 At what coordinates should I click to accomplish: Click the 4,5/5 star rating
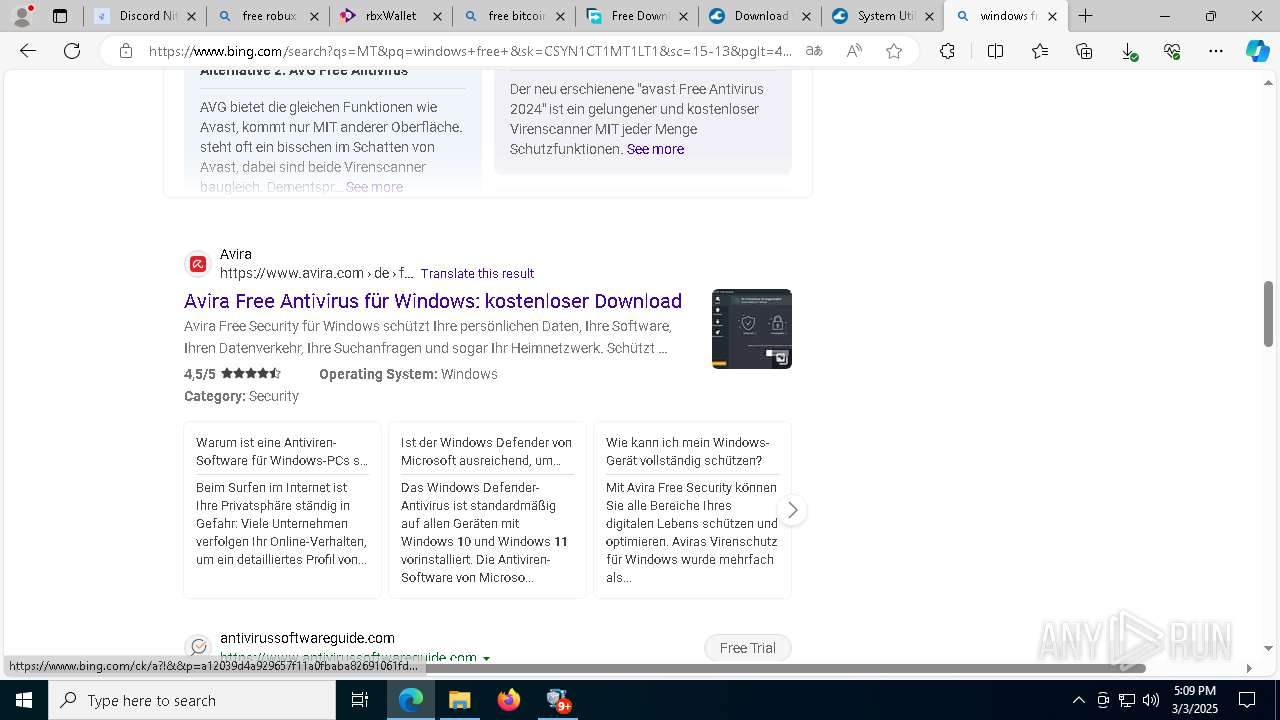coord(232,374)
